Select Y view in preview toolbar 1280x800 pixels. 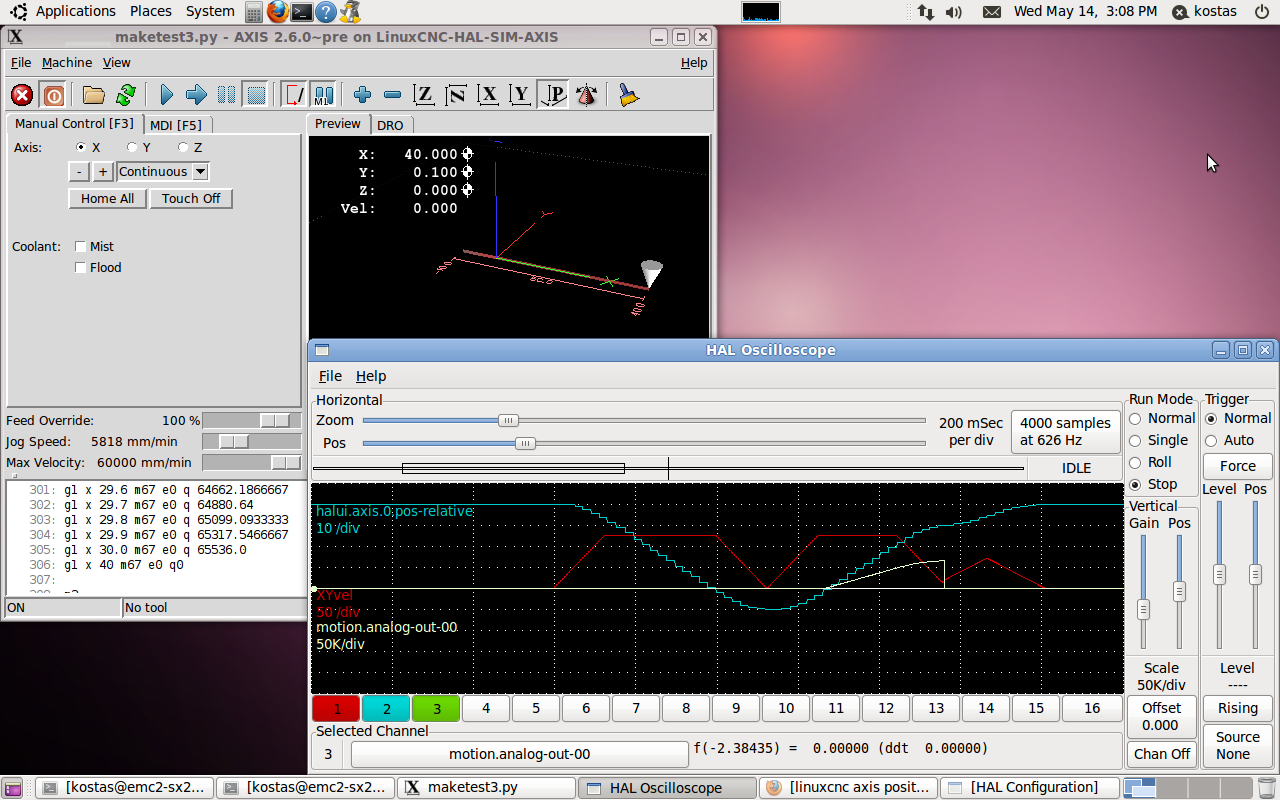click(x=520, y=95)
